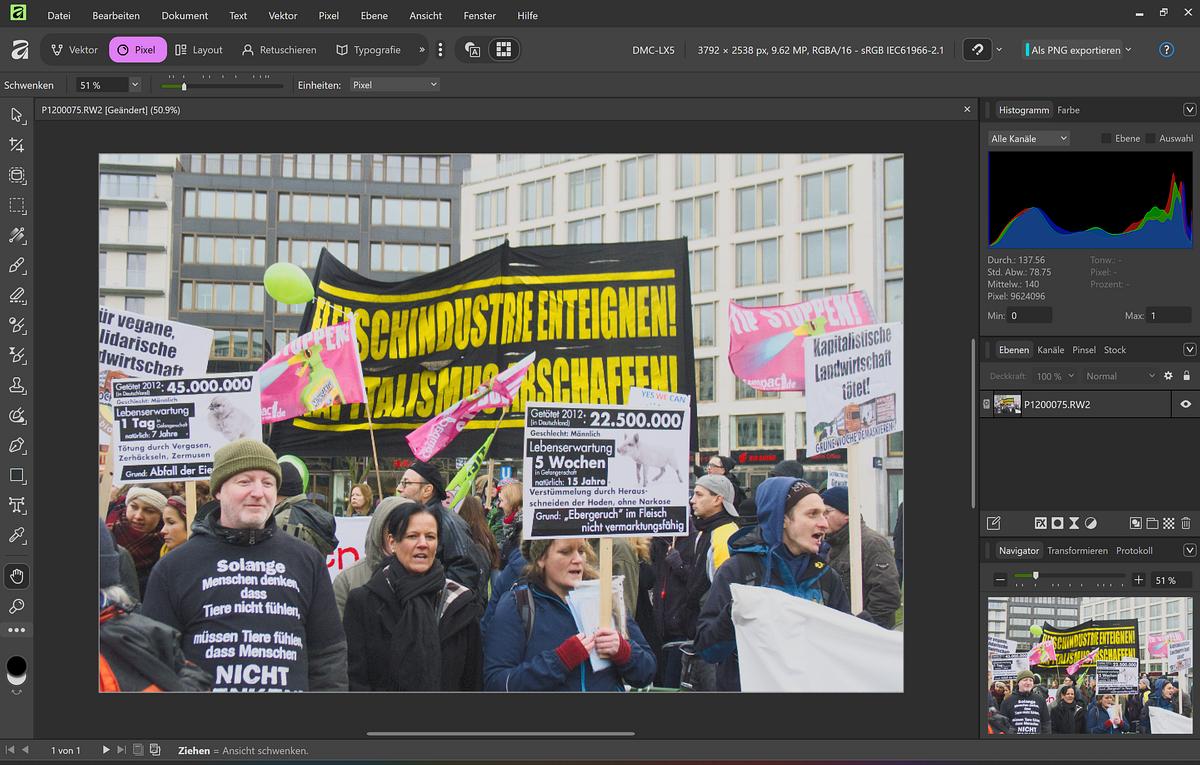Select the clone stamp tool
Image resolution: width=1200 pixels, height=765 pixels.
[17, 384]
